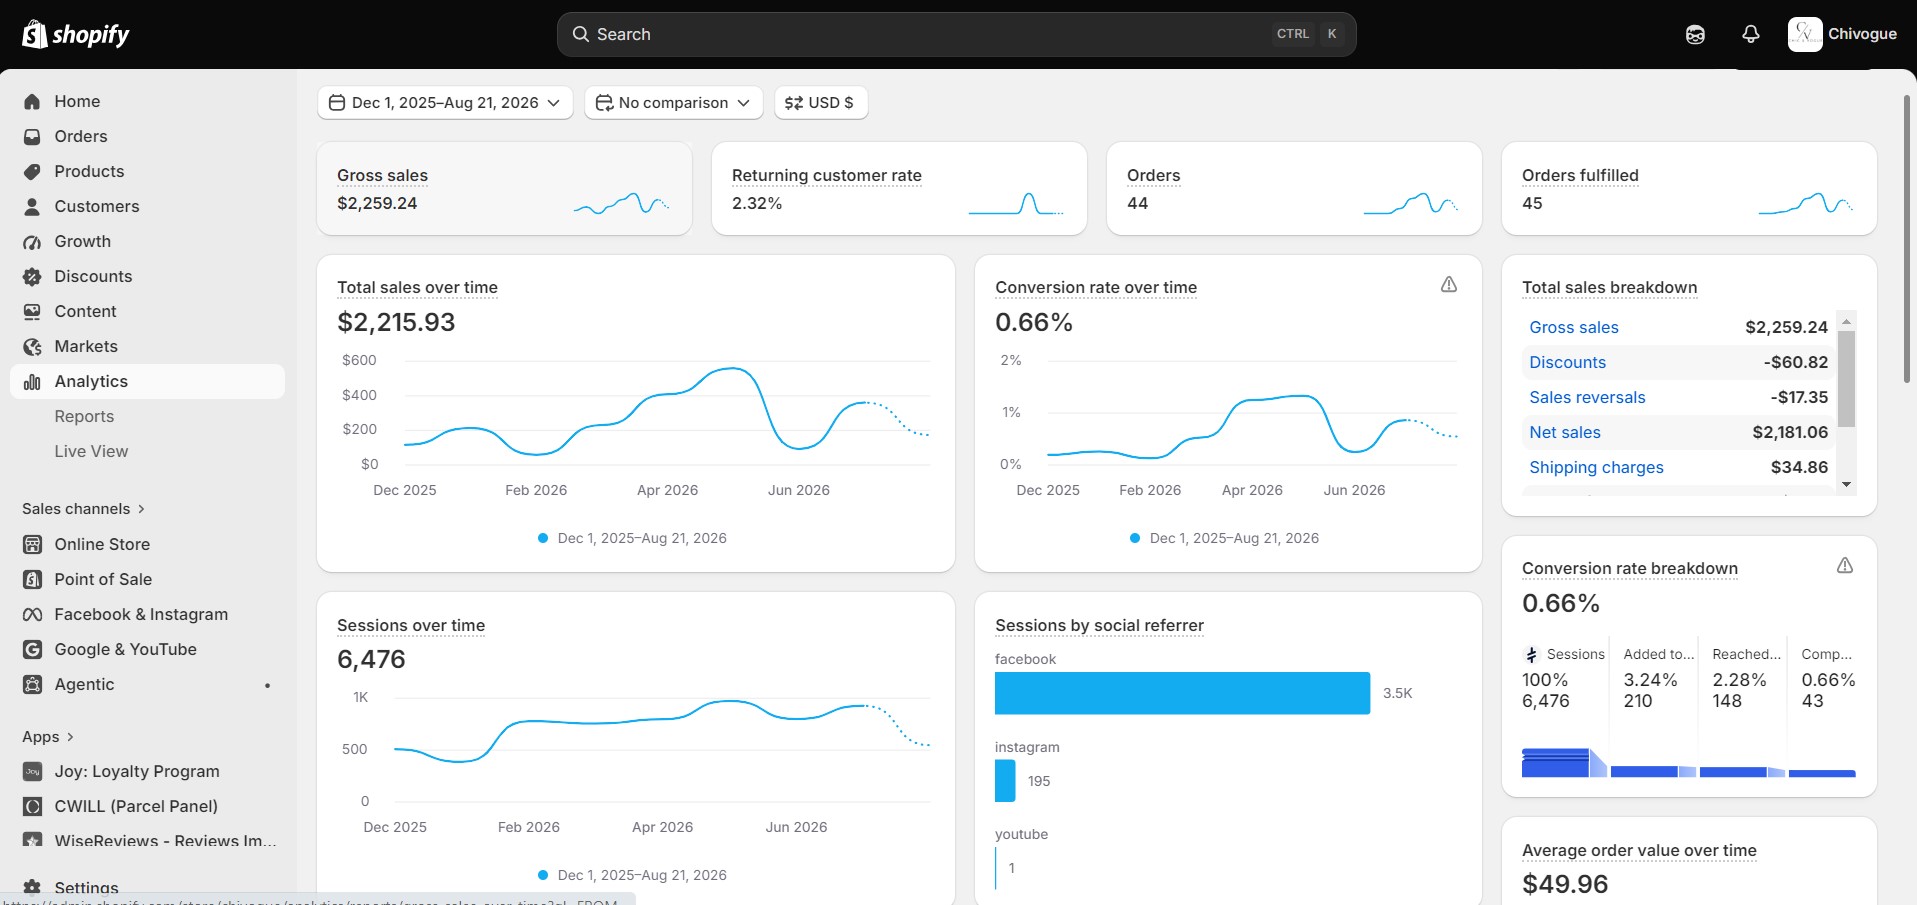This screenshot has width=1917, height=905.
Task: Expand the Apps section
Action: pyautogui.click(x=48, y=737)
